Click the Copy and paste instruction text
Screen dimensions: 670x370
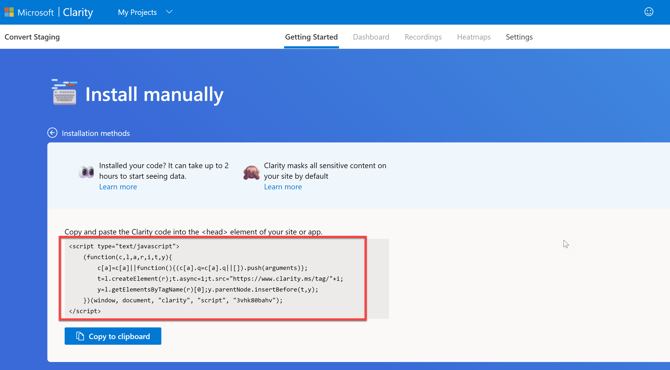193,232
